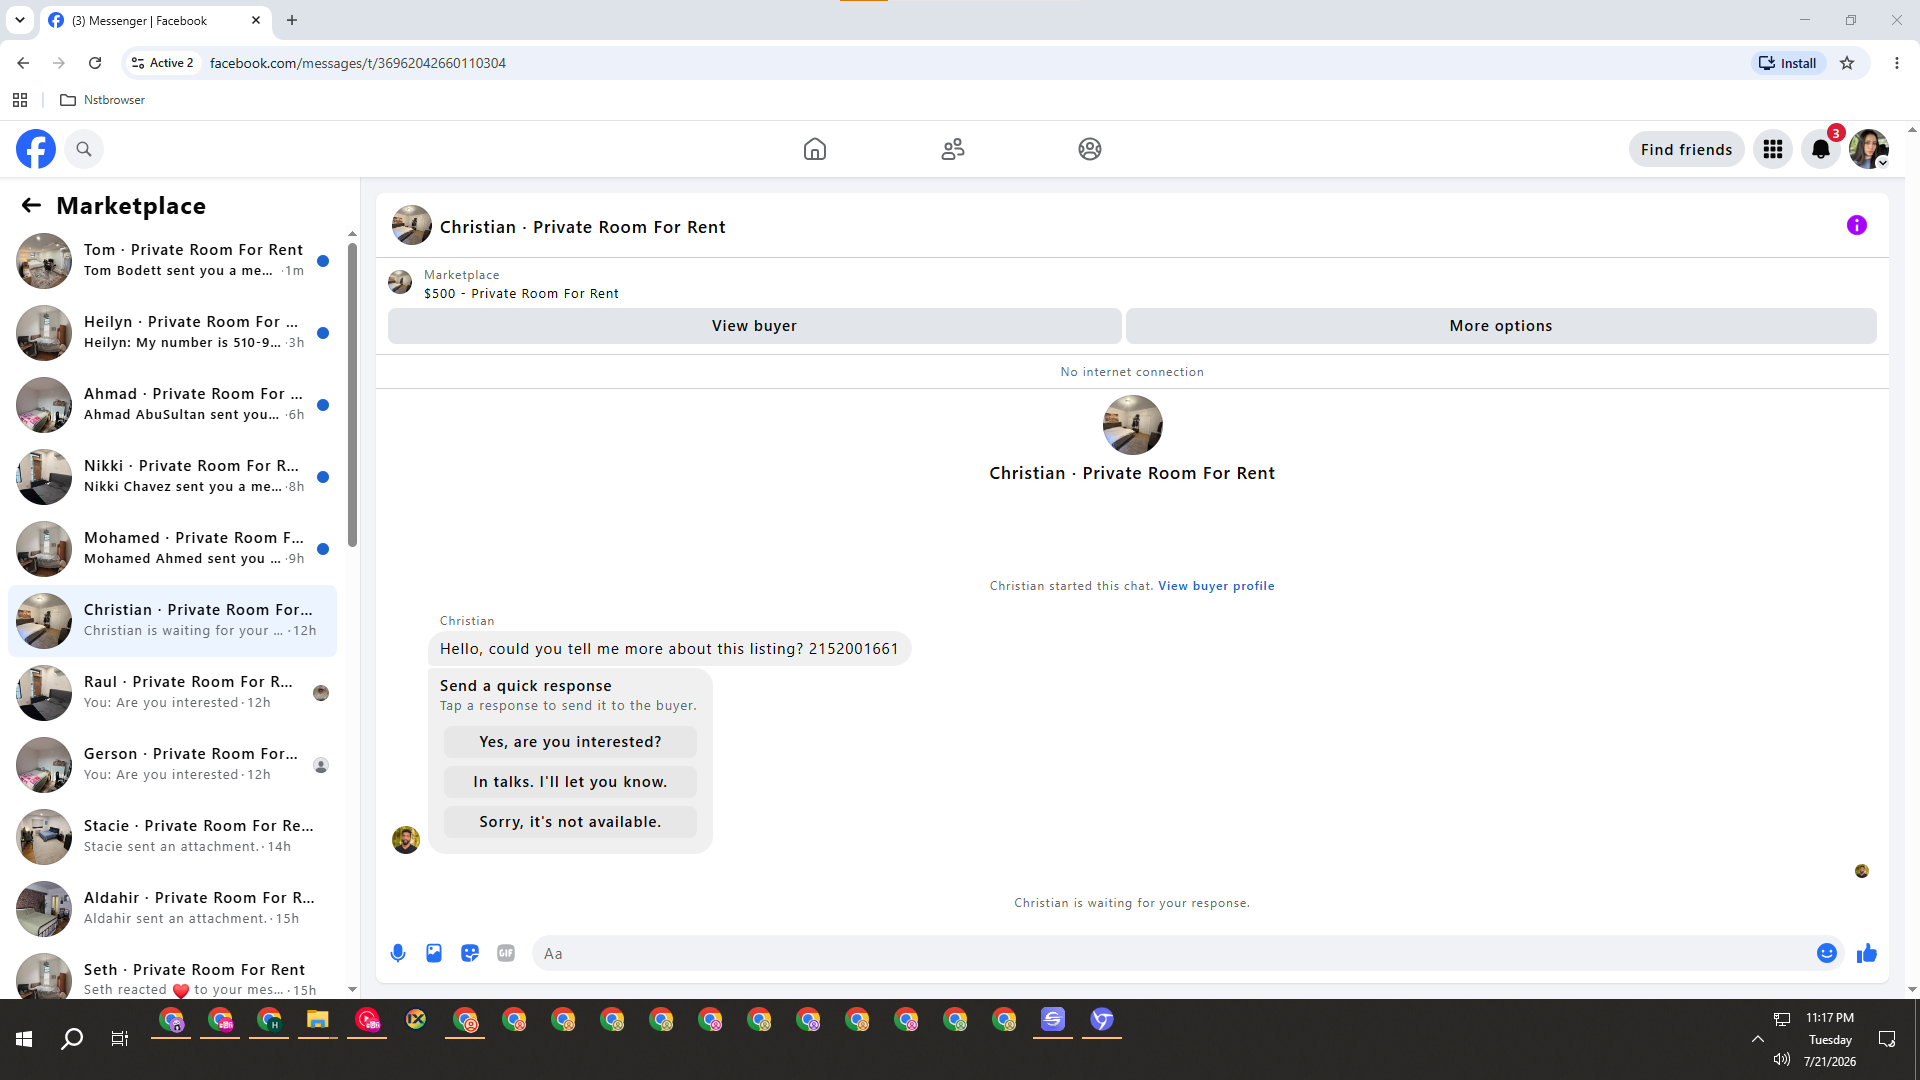Select Christian's Private Room chat in list
The height and width of the screenshot is (1080, 1920).
coord(172,621)
